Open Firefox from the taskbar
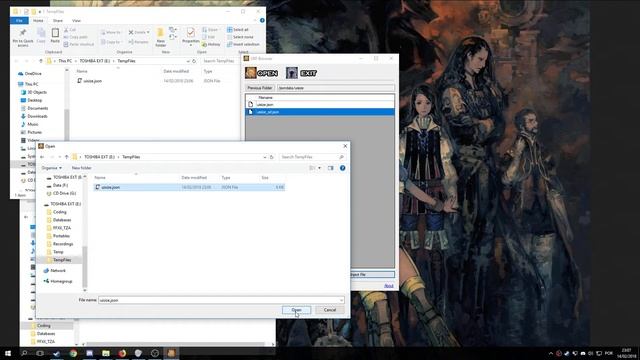 tap(122, 353)
